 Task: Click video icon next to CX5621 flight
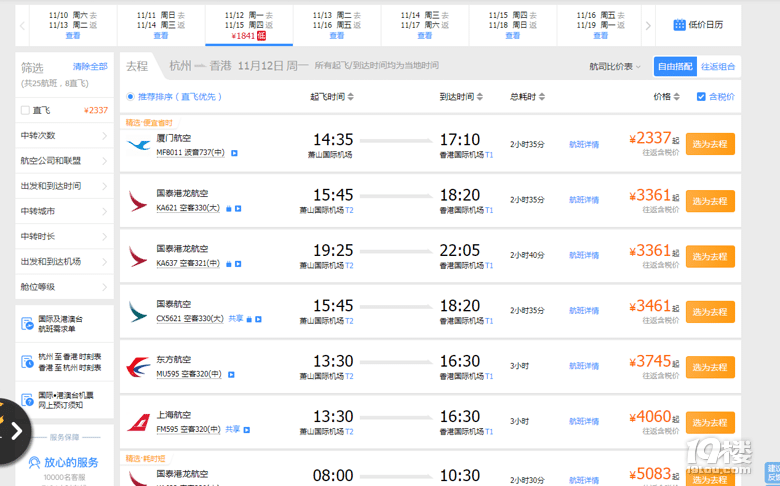(259, 319)
